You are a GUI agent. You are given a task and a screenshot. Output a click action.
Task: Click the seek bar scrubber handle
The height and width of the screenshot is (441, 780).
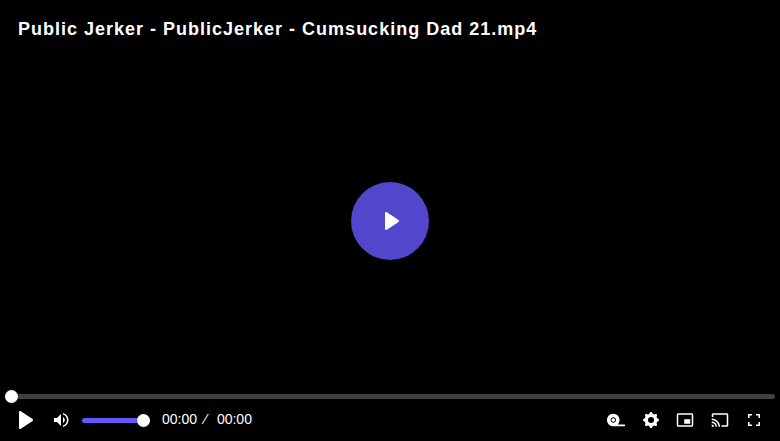[x=11, y=396]
